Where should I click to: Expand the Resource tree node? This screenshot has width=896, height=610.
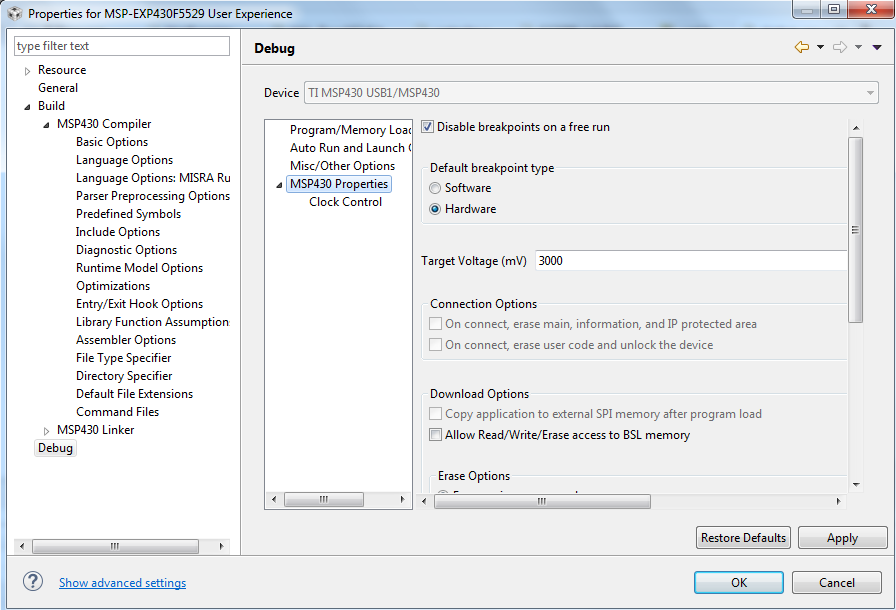click(28, 70)
